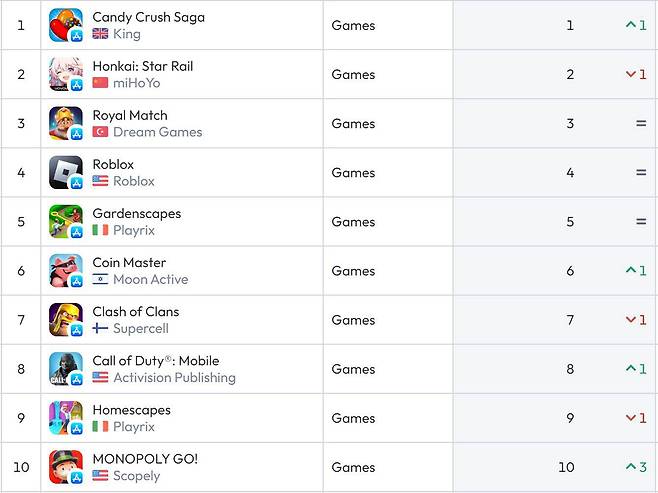658x493 pixels.
Task: Select the Royal Match app icon
Action: pyautogui.click(x=66, y=123)
